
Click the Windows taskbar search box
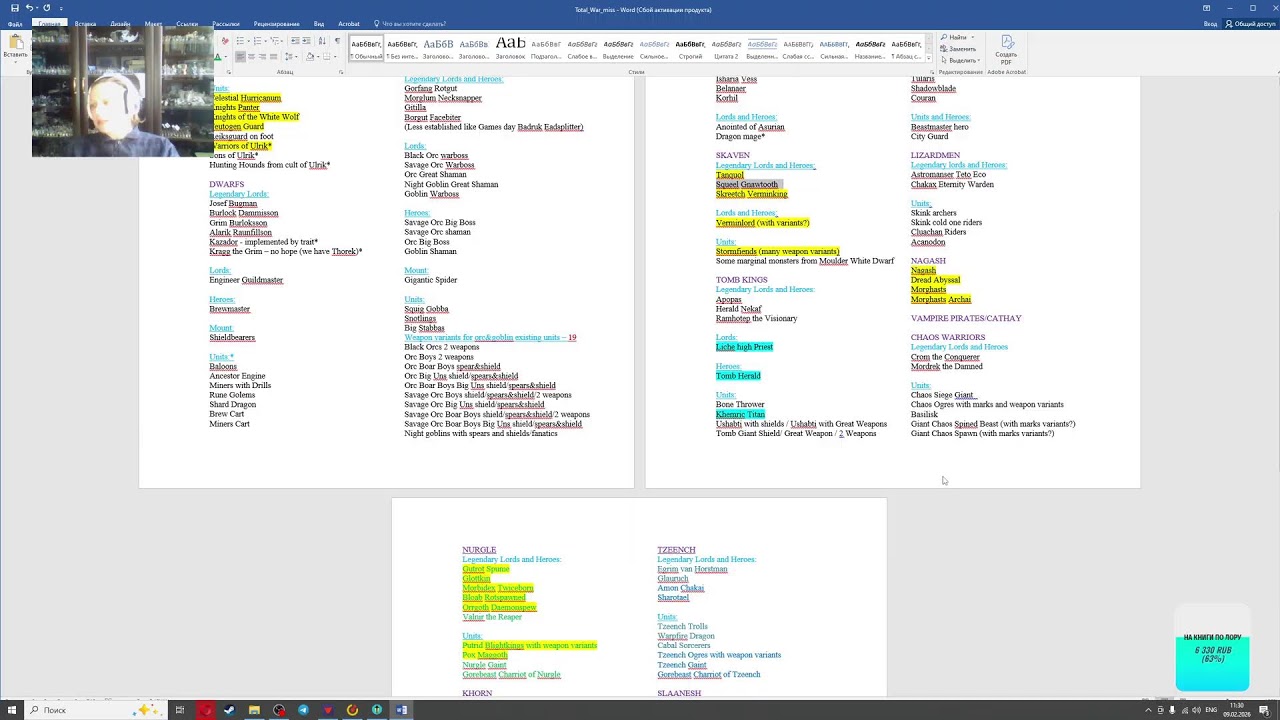click(x=95, y=710)
